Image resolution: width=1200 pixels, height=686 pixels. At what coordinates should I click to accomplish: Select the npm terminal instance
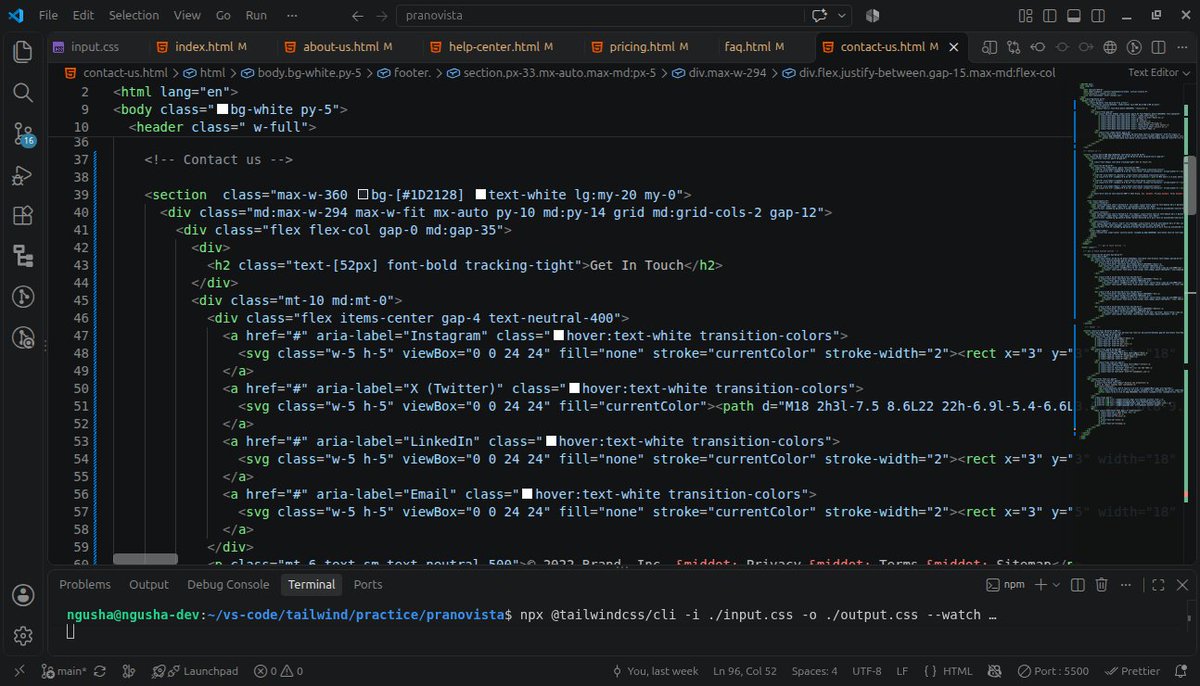click(1006, 585)
